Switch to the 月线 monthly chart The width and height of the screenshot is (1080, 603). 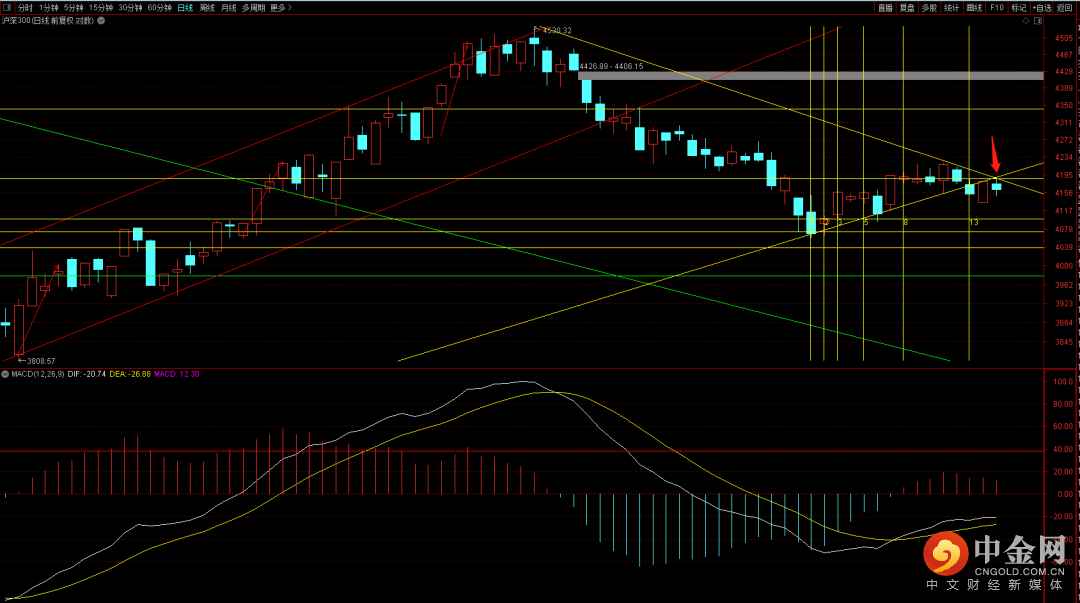tap(229, 8)
